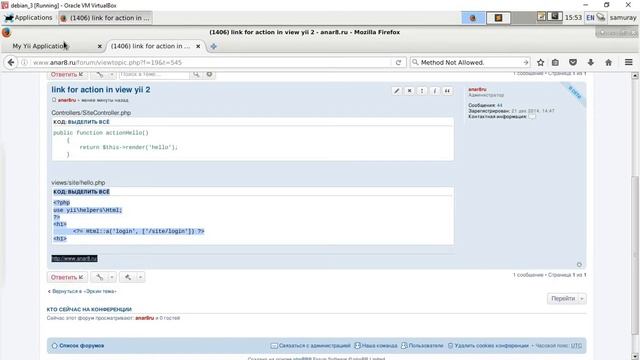
Task: Open advanced search gear button
Action: click(x=209, y=74)
